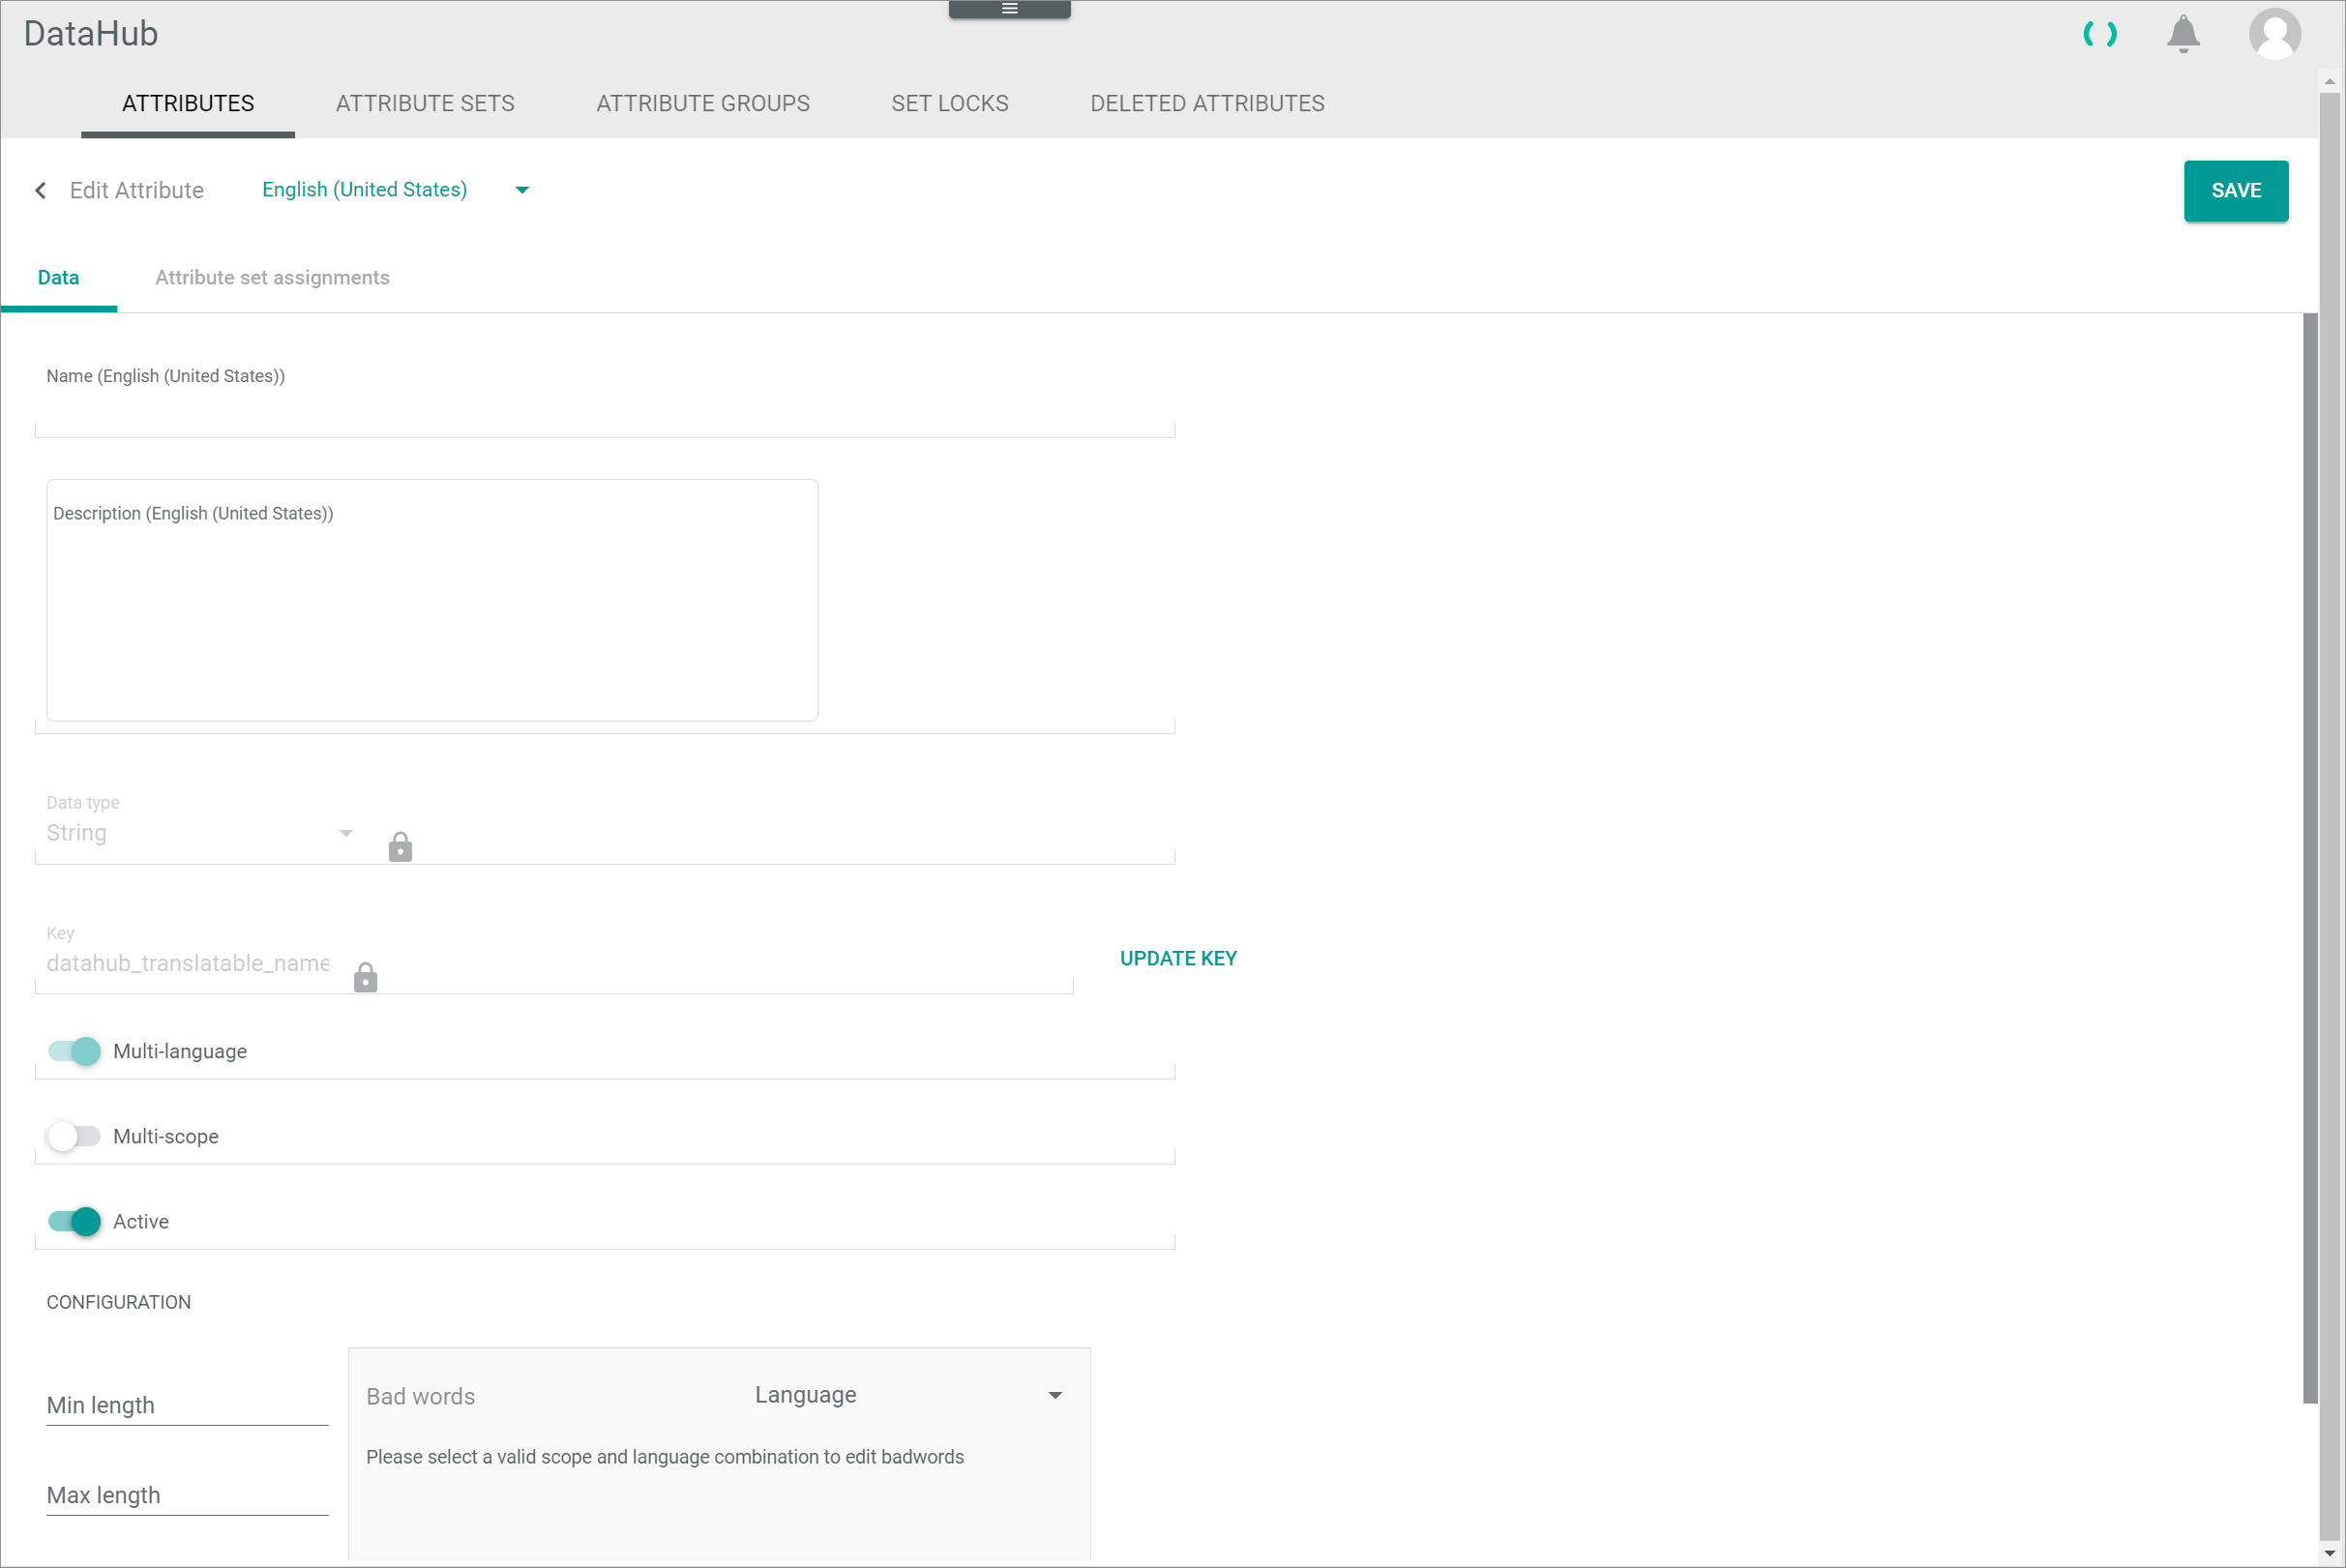Click the lock icon next to Data type

pyautogui.click(x=401, y=848)
